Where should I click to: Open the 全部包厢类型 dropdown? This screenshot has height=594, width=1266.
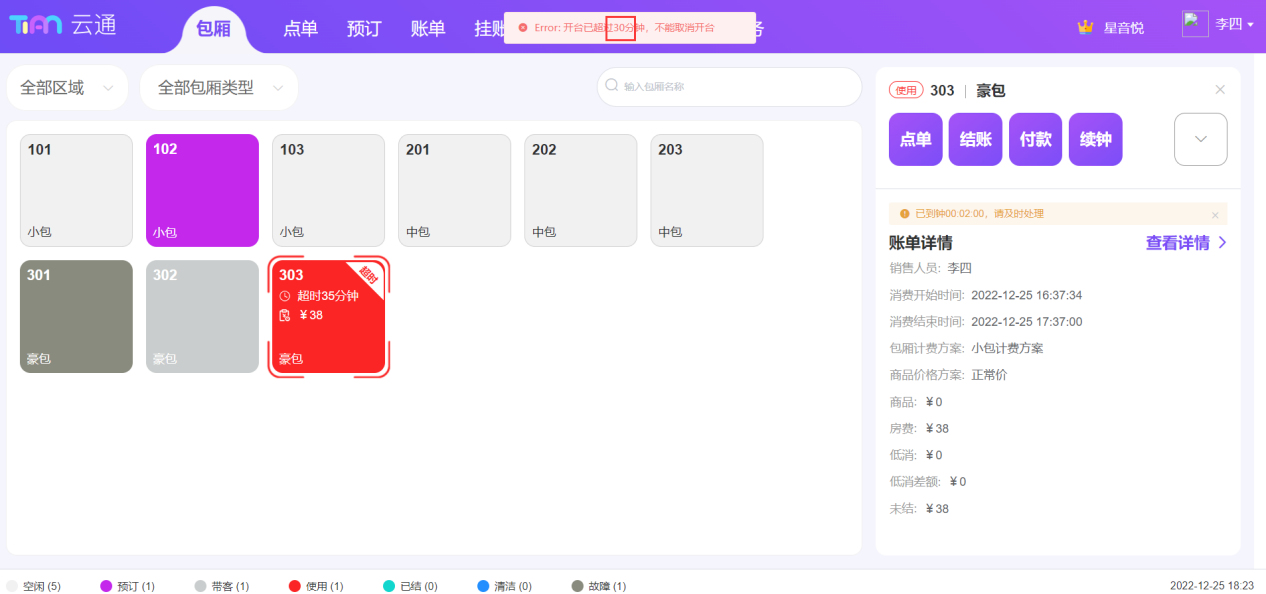(219, 88)
